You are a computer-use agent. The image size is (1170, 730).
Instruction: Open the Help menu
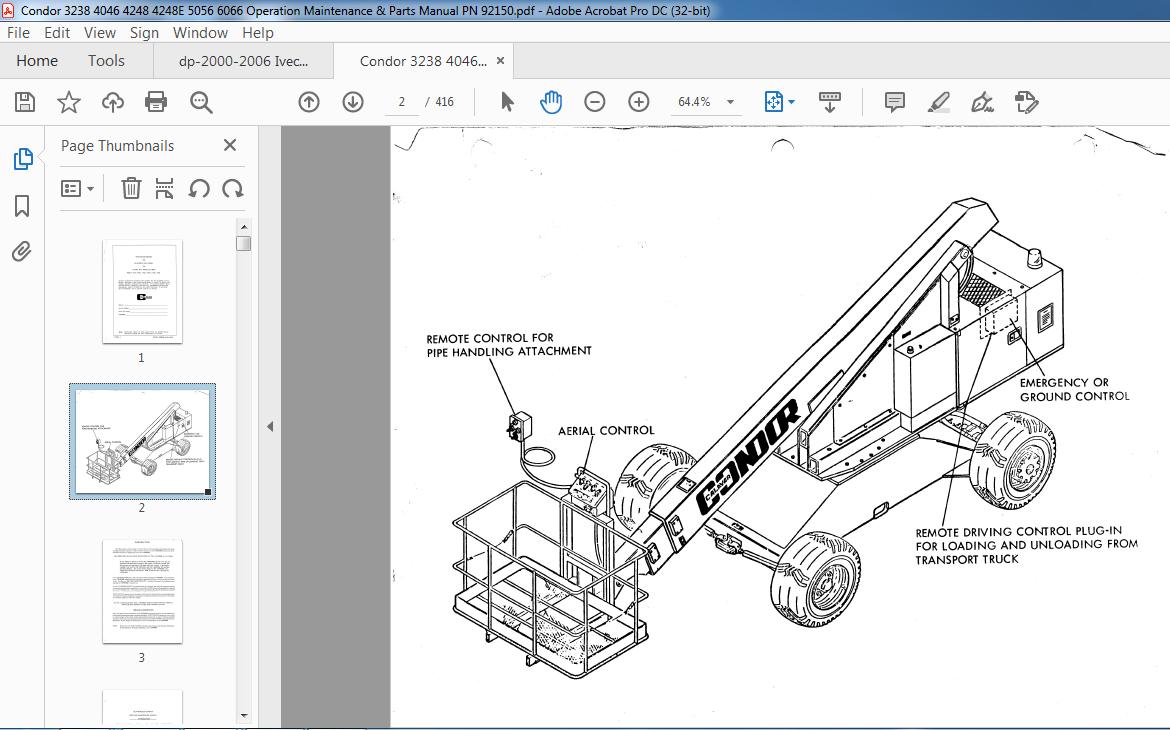(258, 33)
